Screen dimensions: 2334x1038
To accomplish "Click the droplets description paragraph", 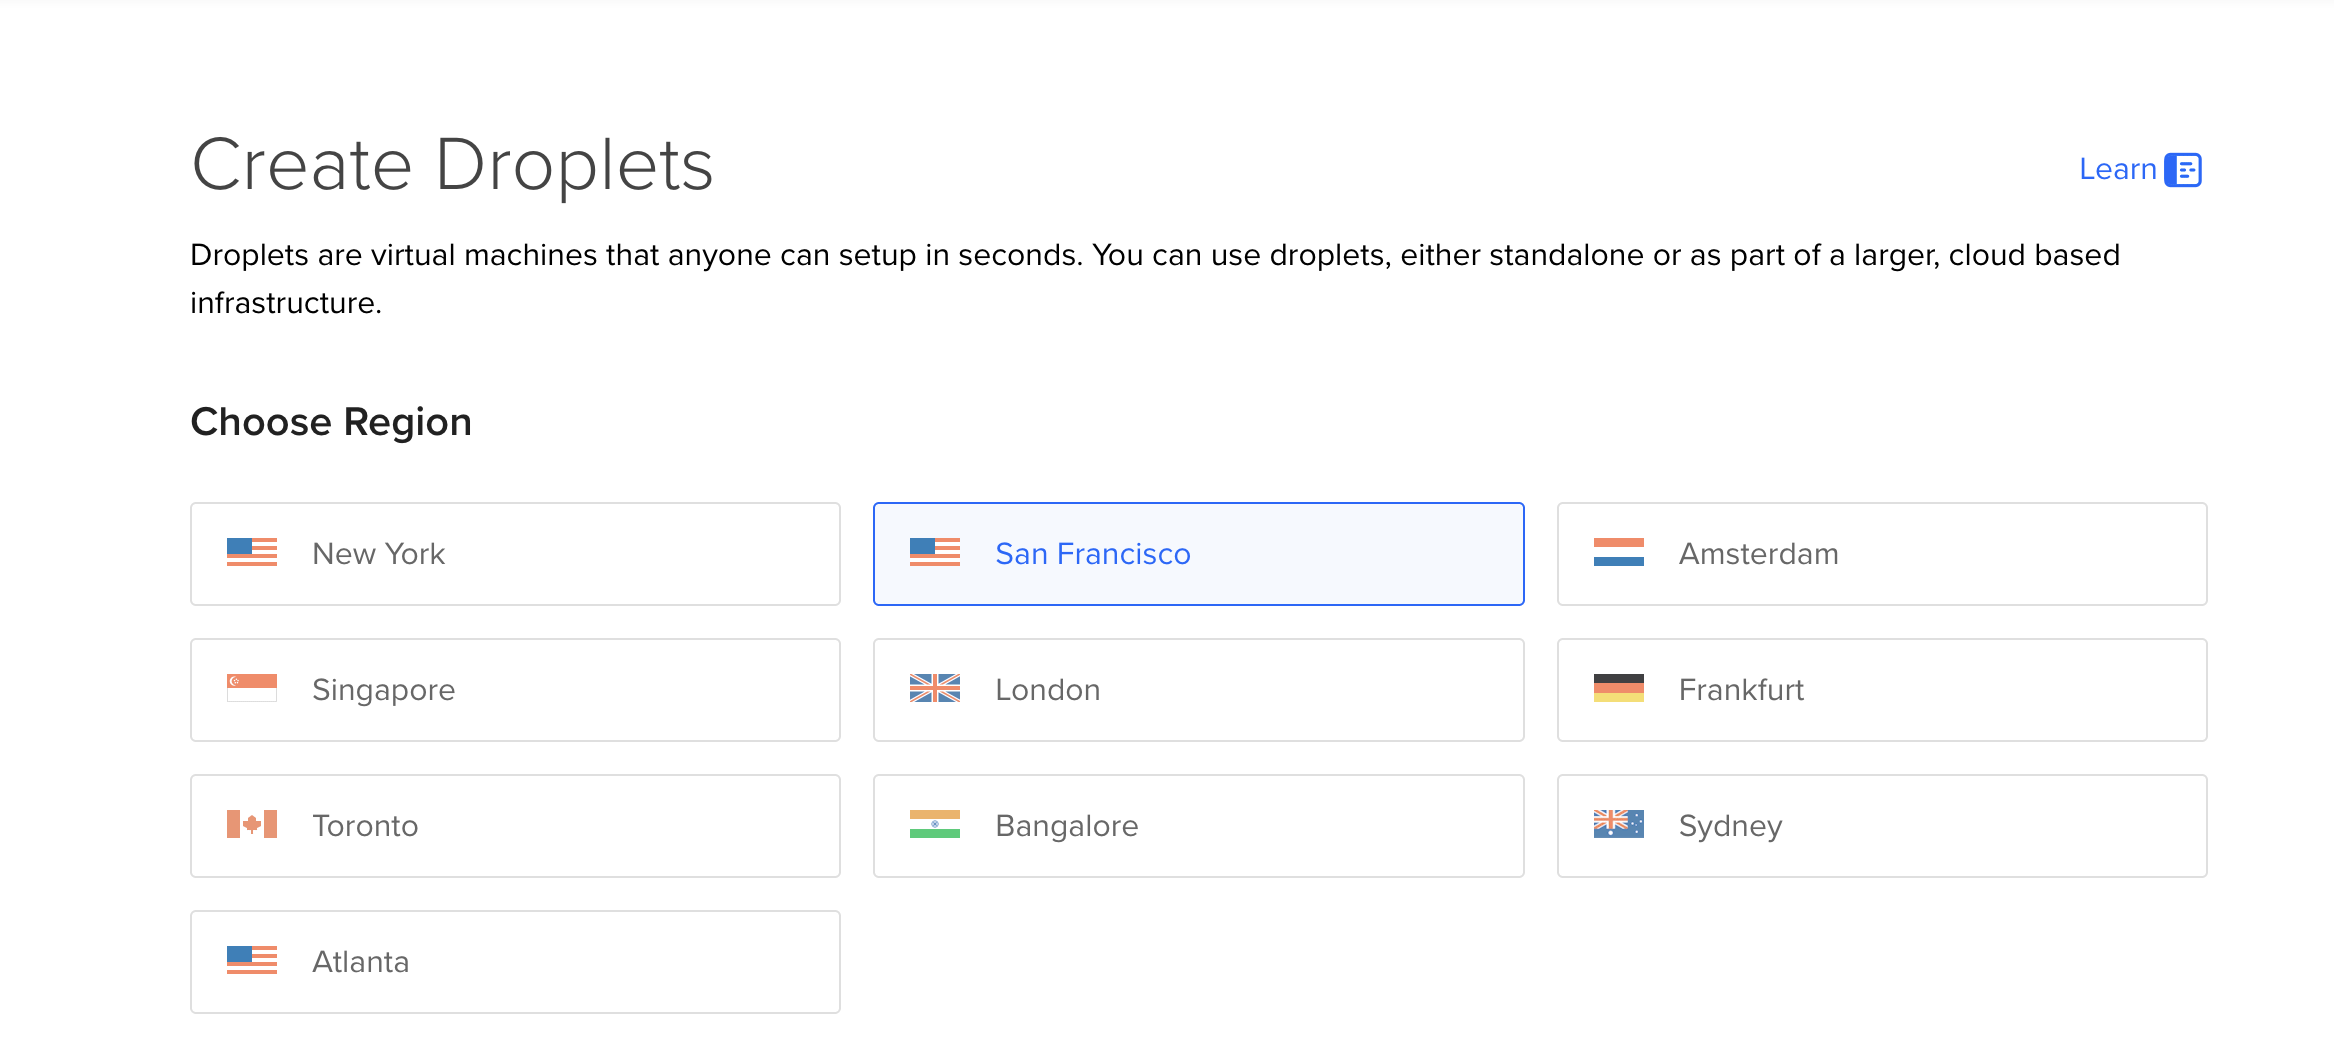I will click(1155, 279).
